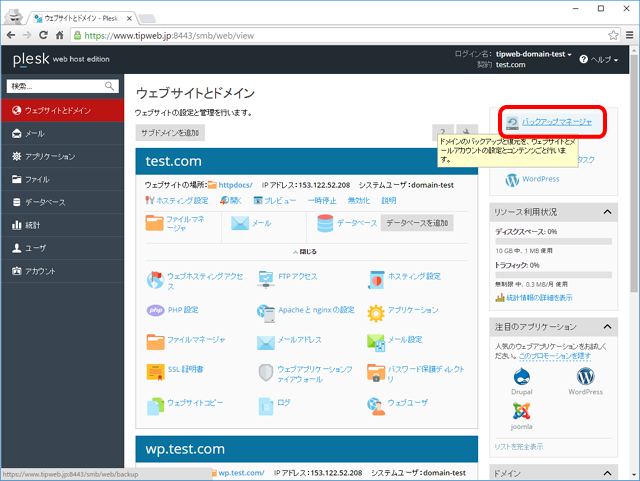
Task: Select the Drupal application icon
Action: 522,376
